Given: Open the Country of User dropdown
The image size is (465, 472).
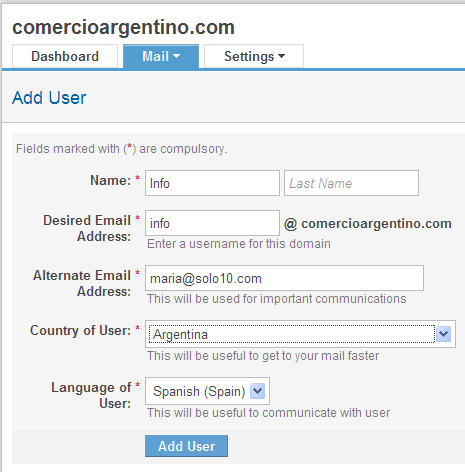Looking at the screenshot, I should click(300, 334).
